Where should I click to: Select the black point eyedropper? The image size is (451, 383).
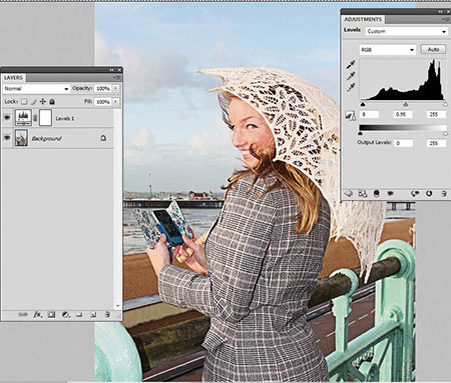coord(351,64)
